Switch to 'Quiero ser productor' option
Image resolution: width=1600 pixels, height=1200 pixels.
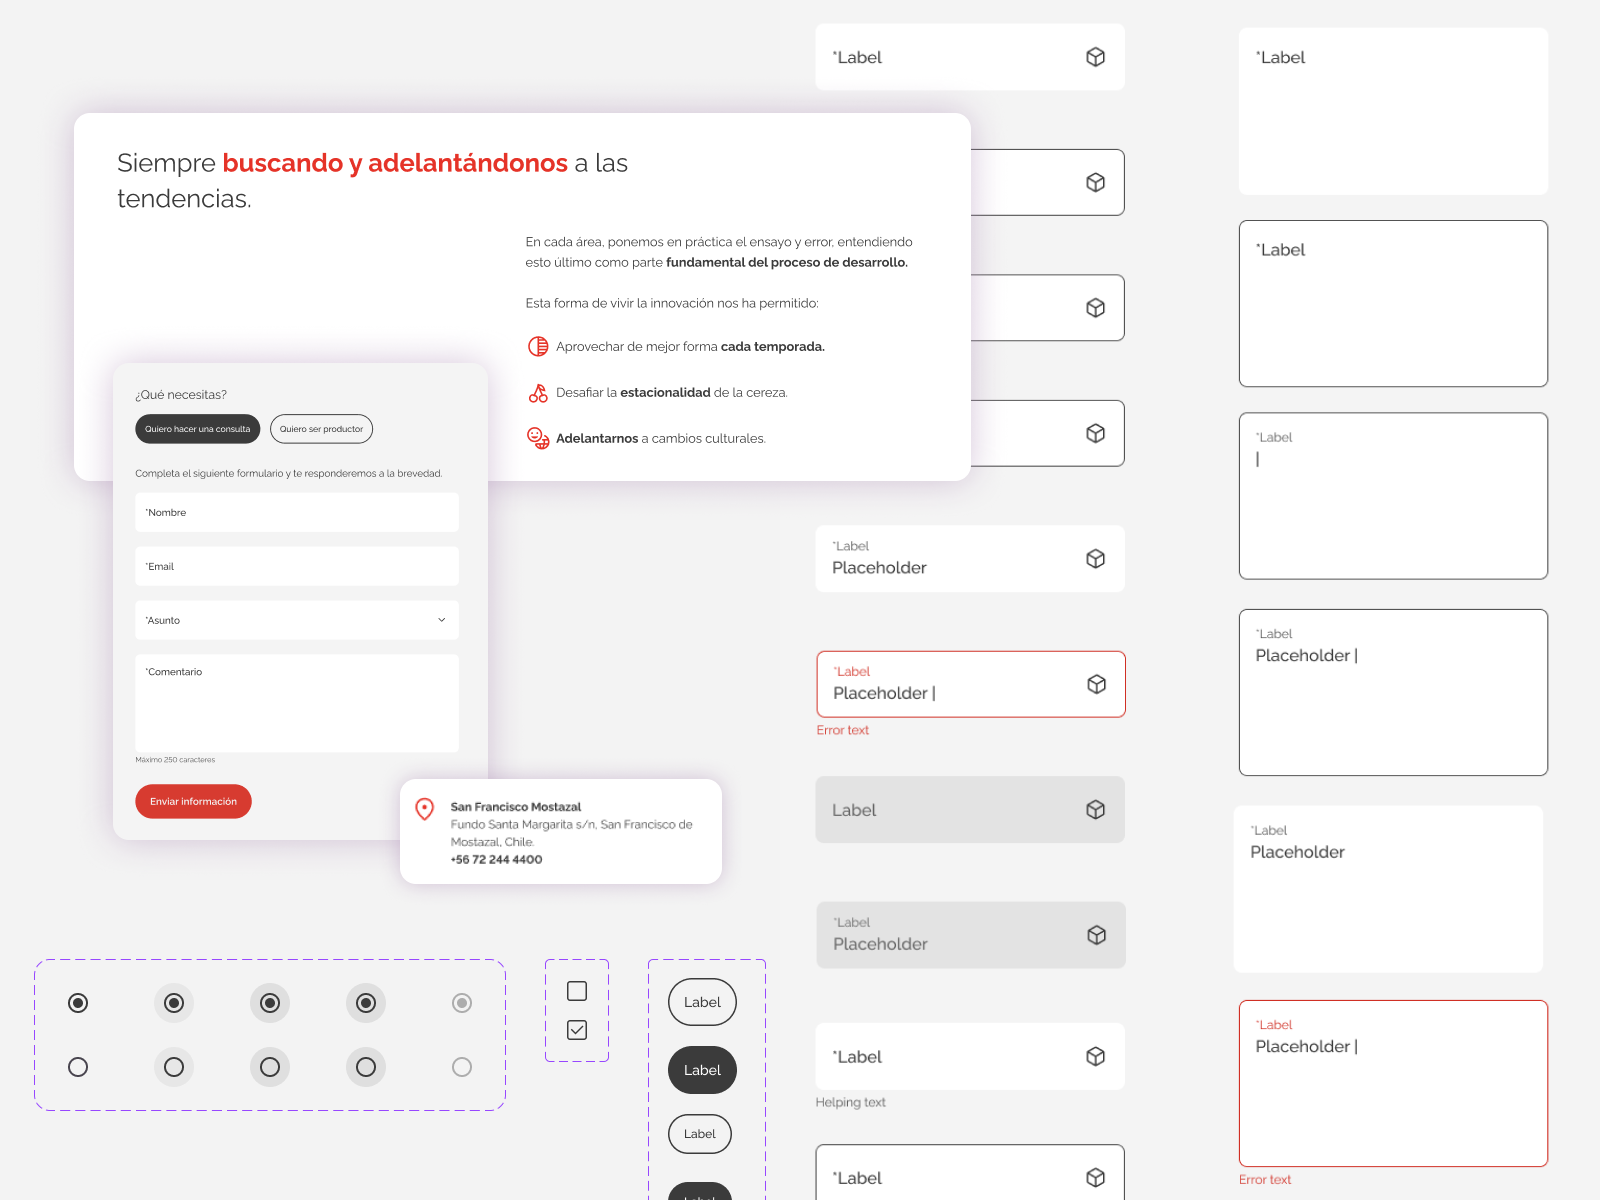coord(321,429)
